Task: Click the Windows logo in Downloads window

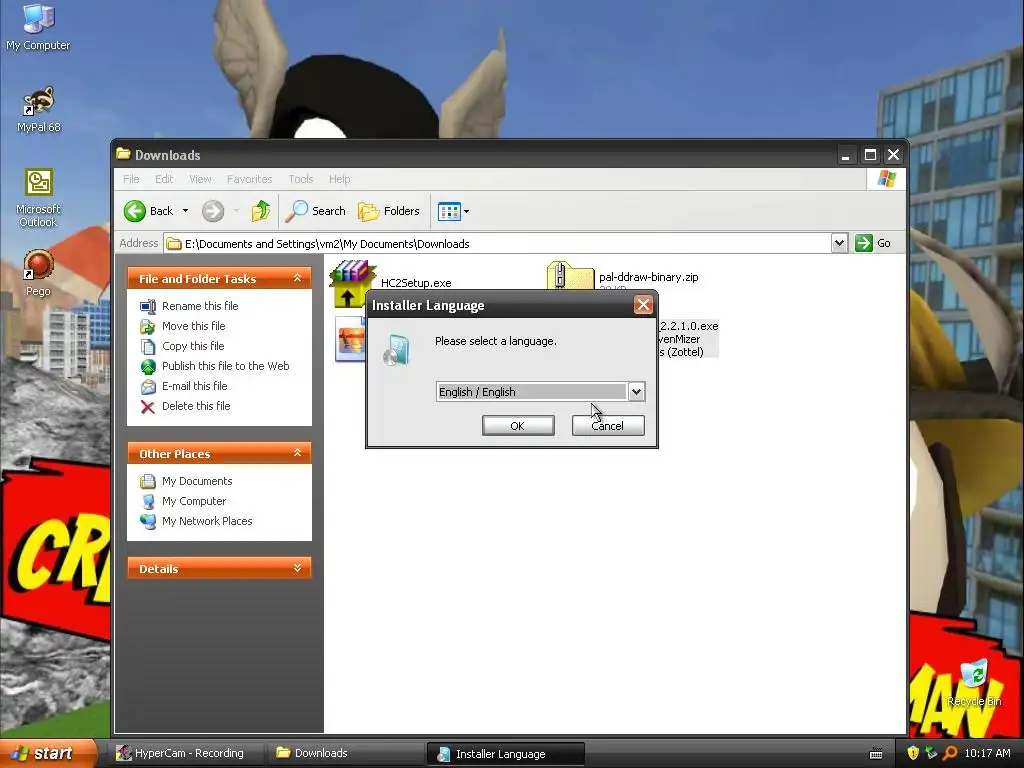Action: 886,178
